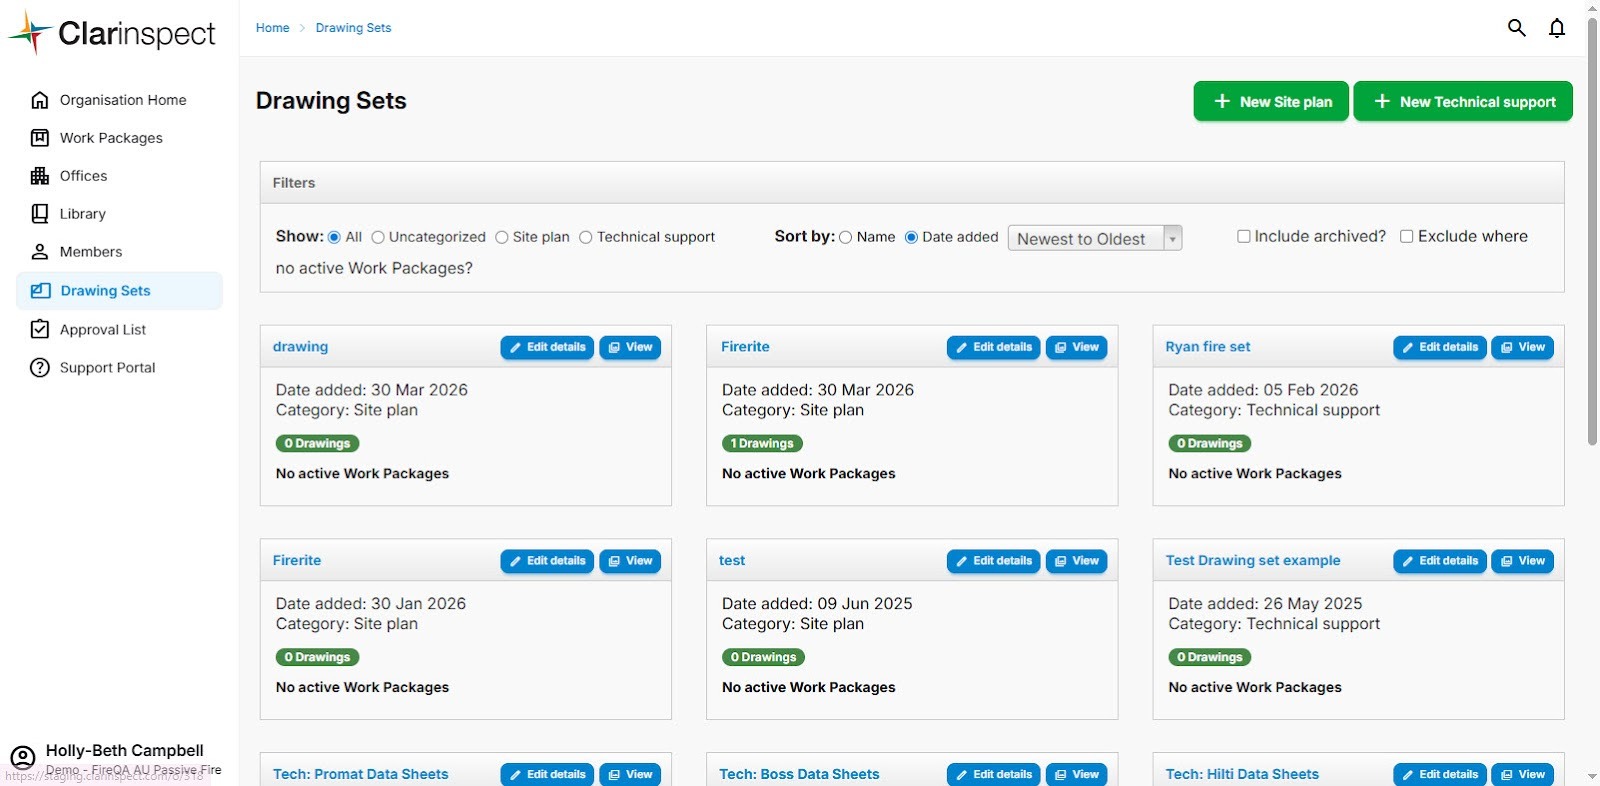Open the Holly-Beth Campbell user menu
This screenshot has height=786, width=1600.
[124, 751]
